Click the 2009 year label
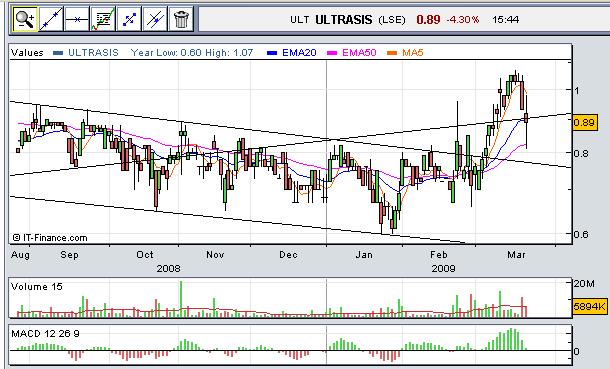 (443, 268)
